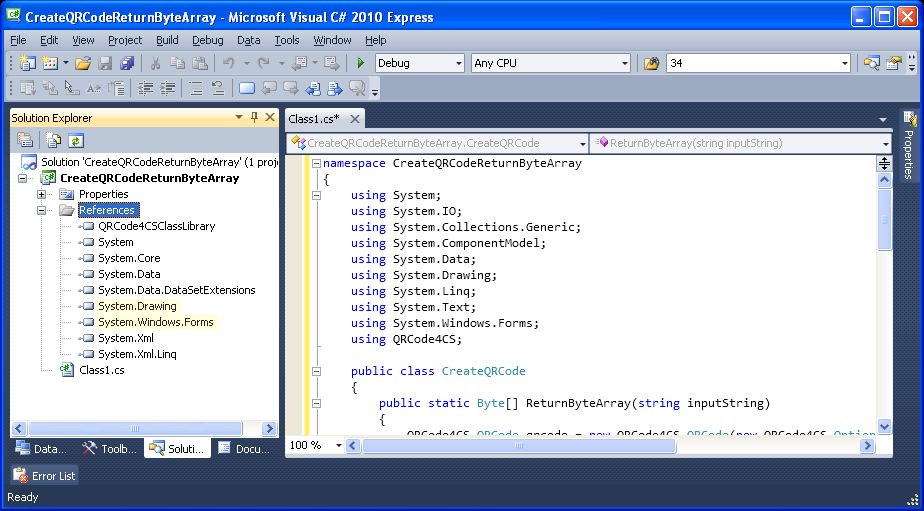Open the Build menu

coord(167,40)
